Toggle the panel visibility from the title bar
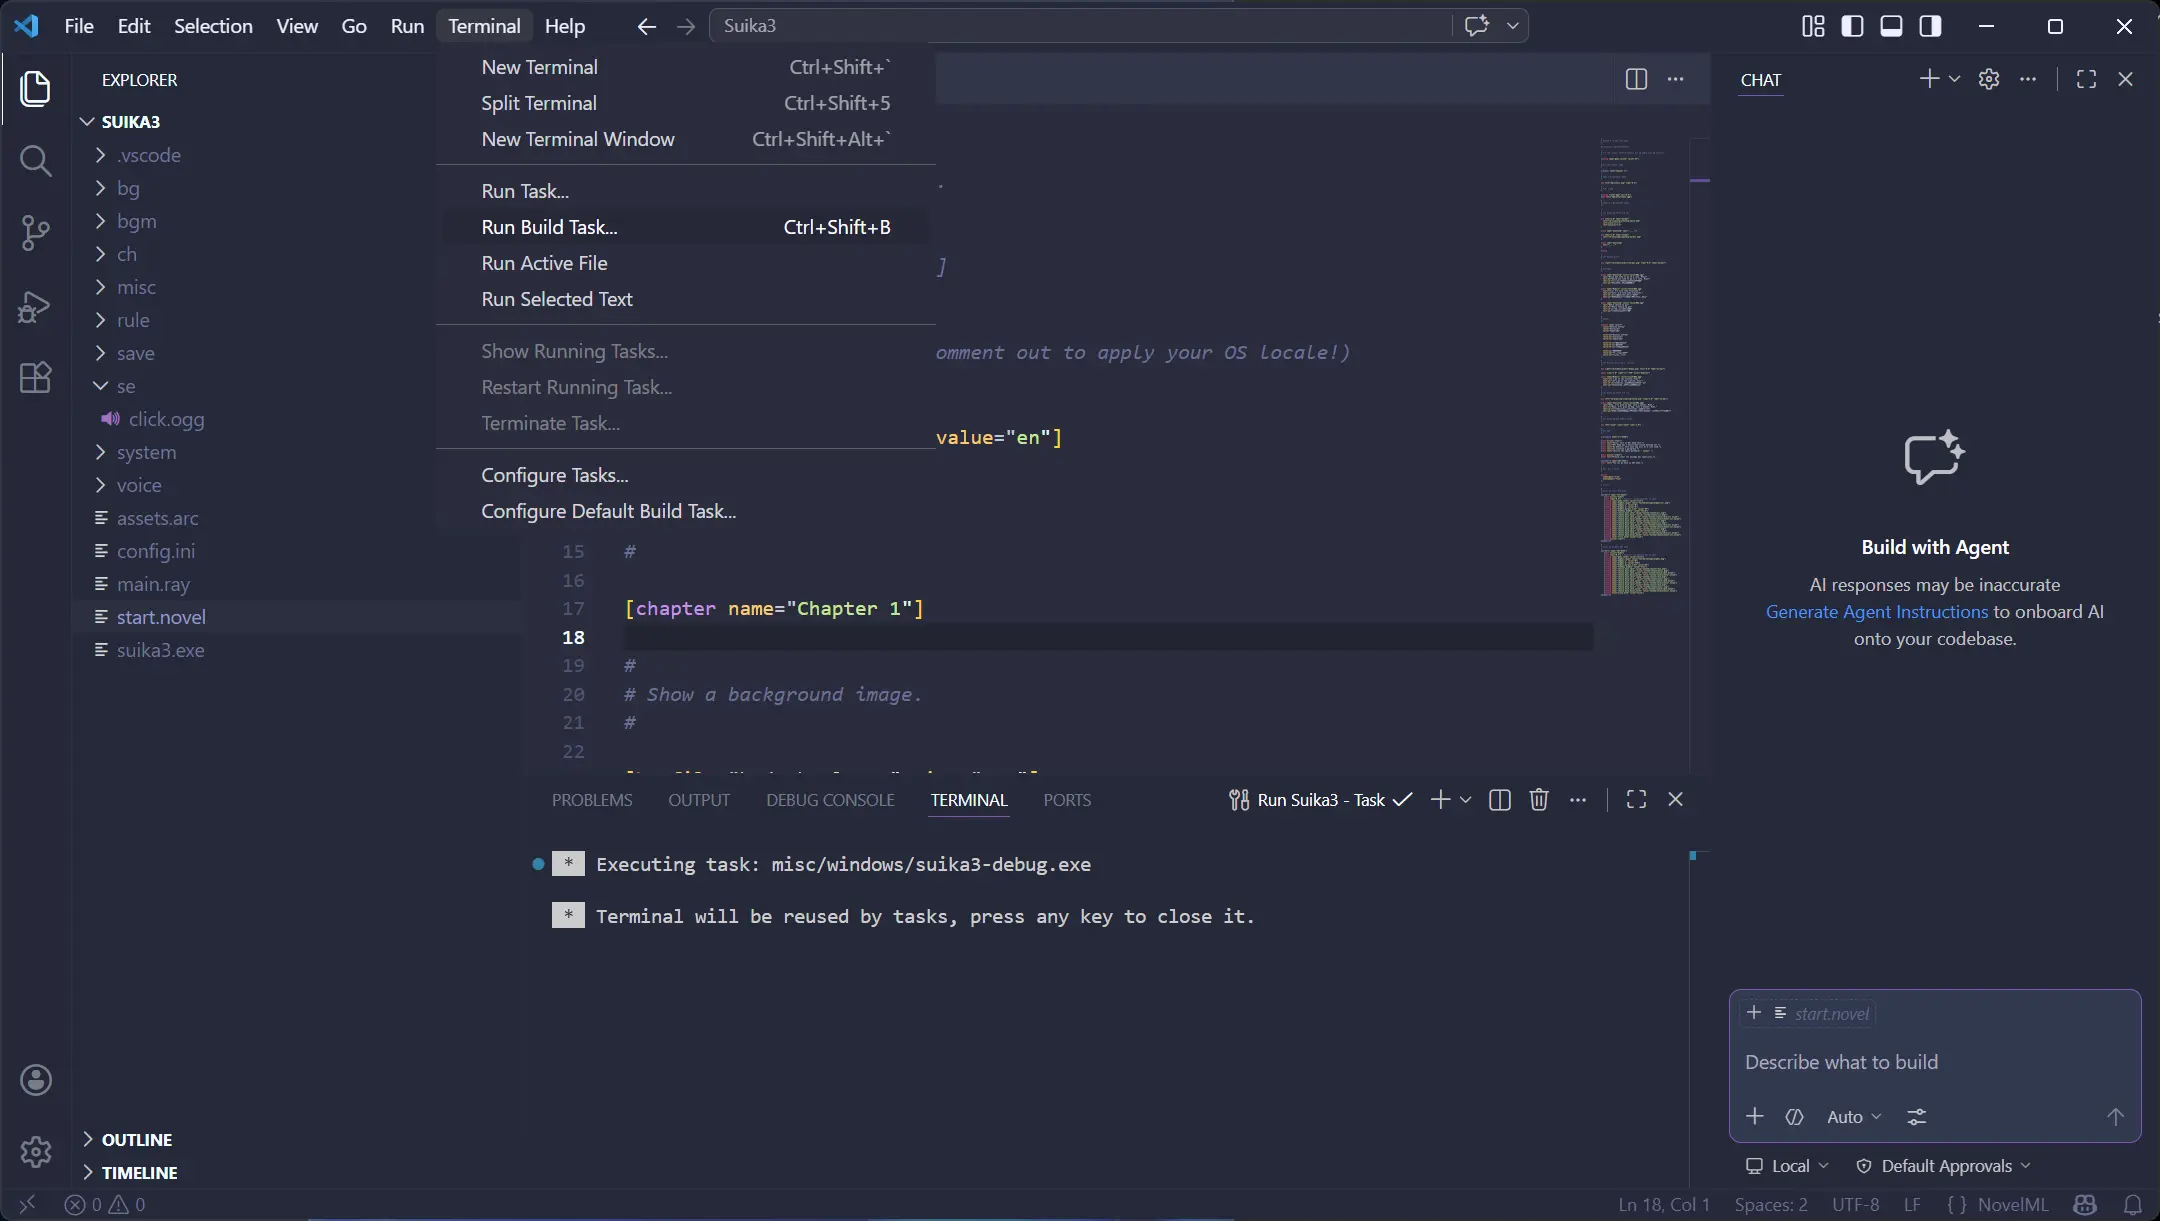 1890,26
